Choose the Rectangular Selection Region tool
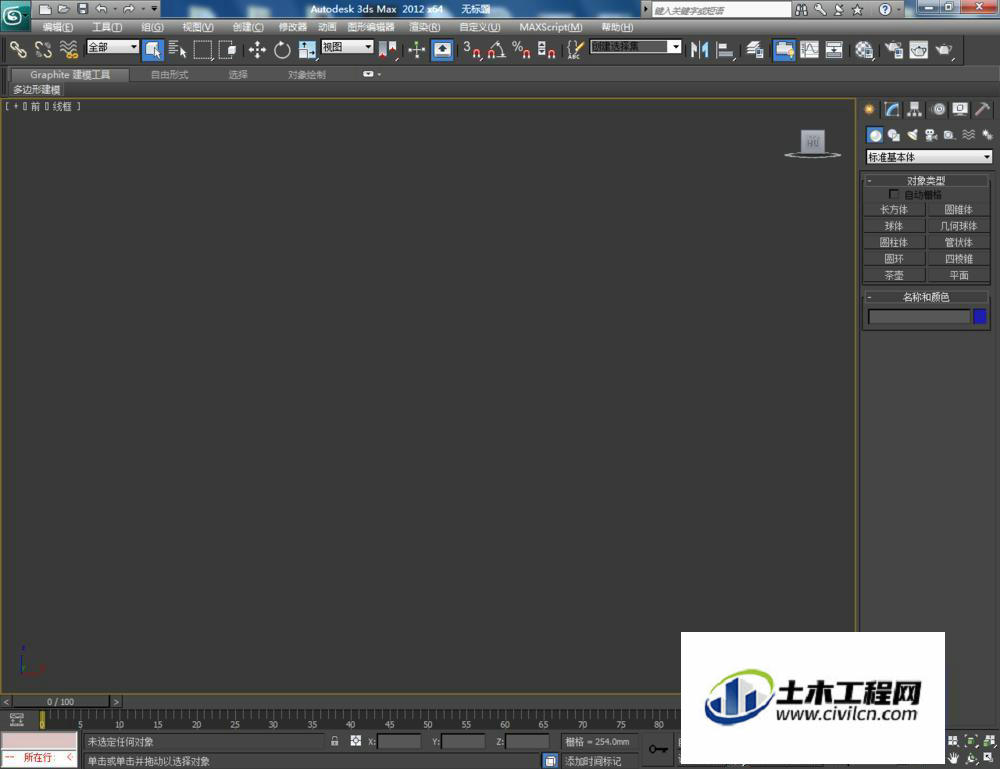 202,49
